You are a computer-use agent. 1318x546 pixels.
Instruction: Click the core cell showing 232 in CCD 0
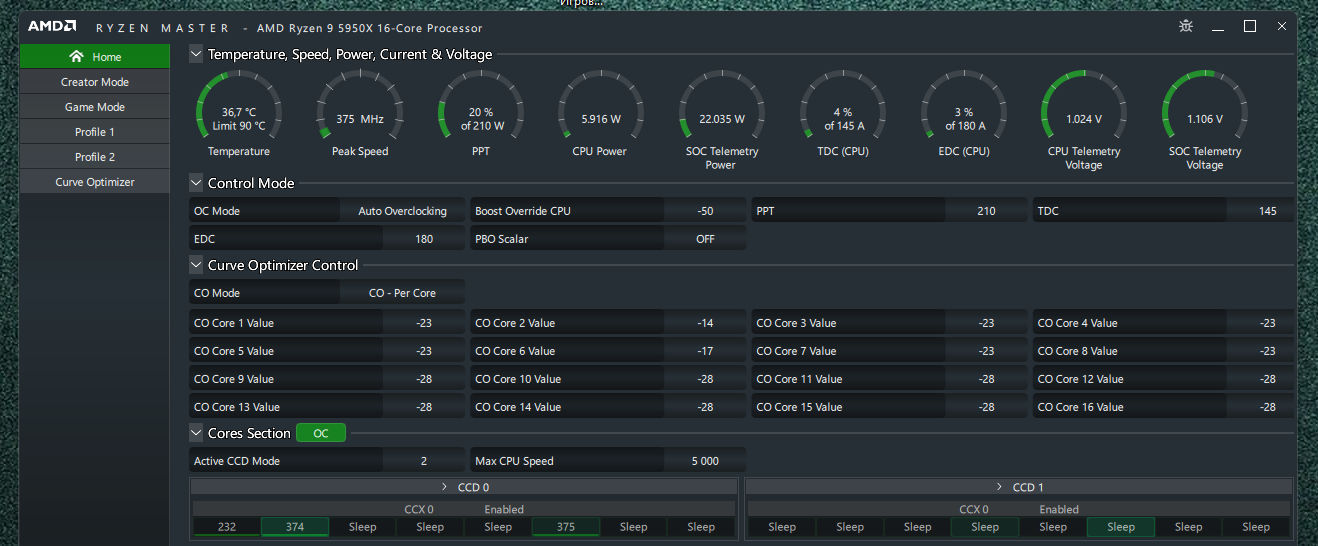point(227,527)
